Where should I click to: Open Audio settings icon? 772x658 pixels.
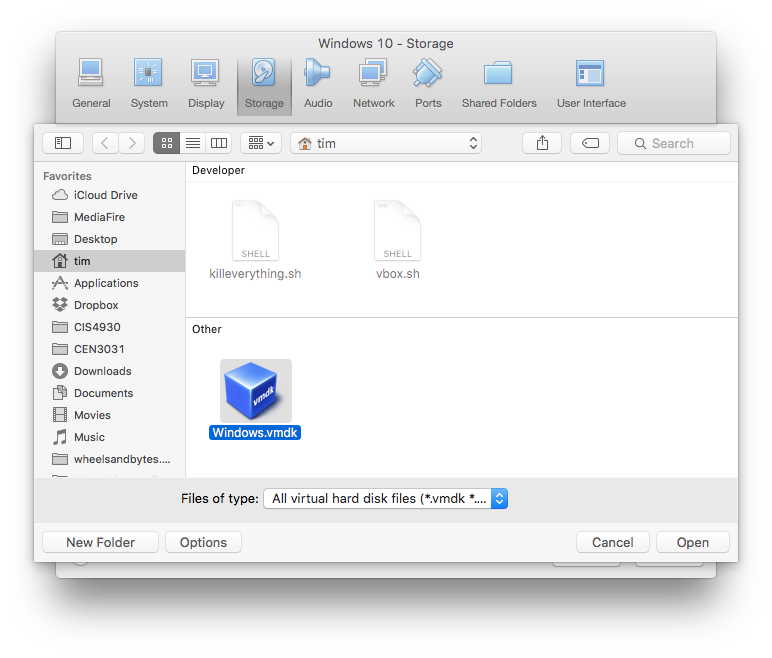(x=318, y=84)
